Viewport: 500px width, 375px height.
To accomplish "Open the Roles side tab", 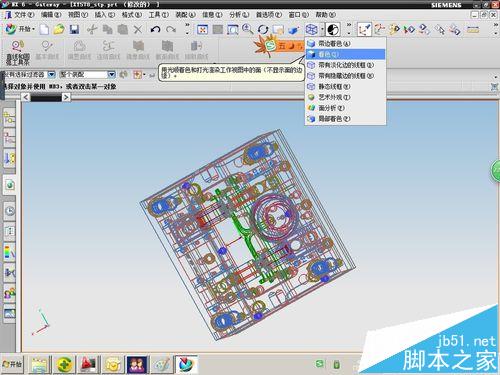I will tap(9, 293).
